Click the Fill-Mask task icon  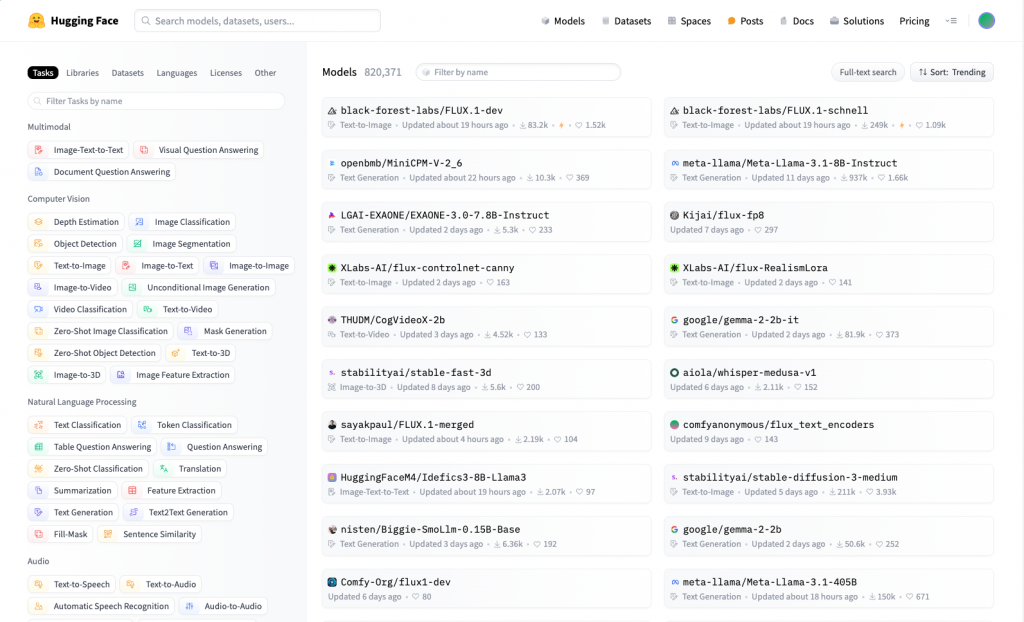point(39,534)
